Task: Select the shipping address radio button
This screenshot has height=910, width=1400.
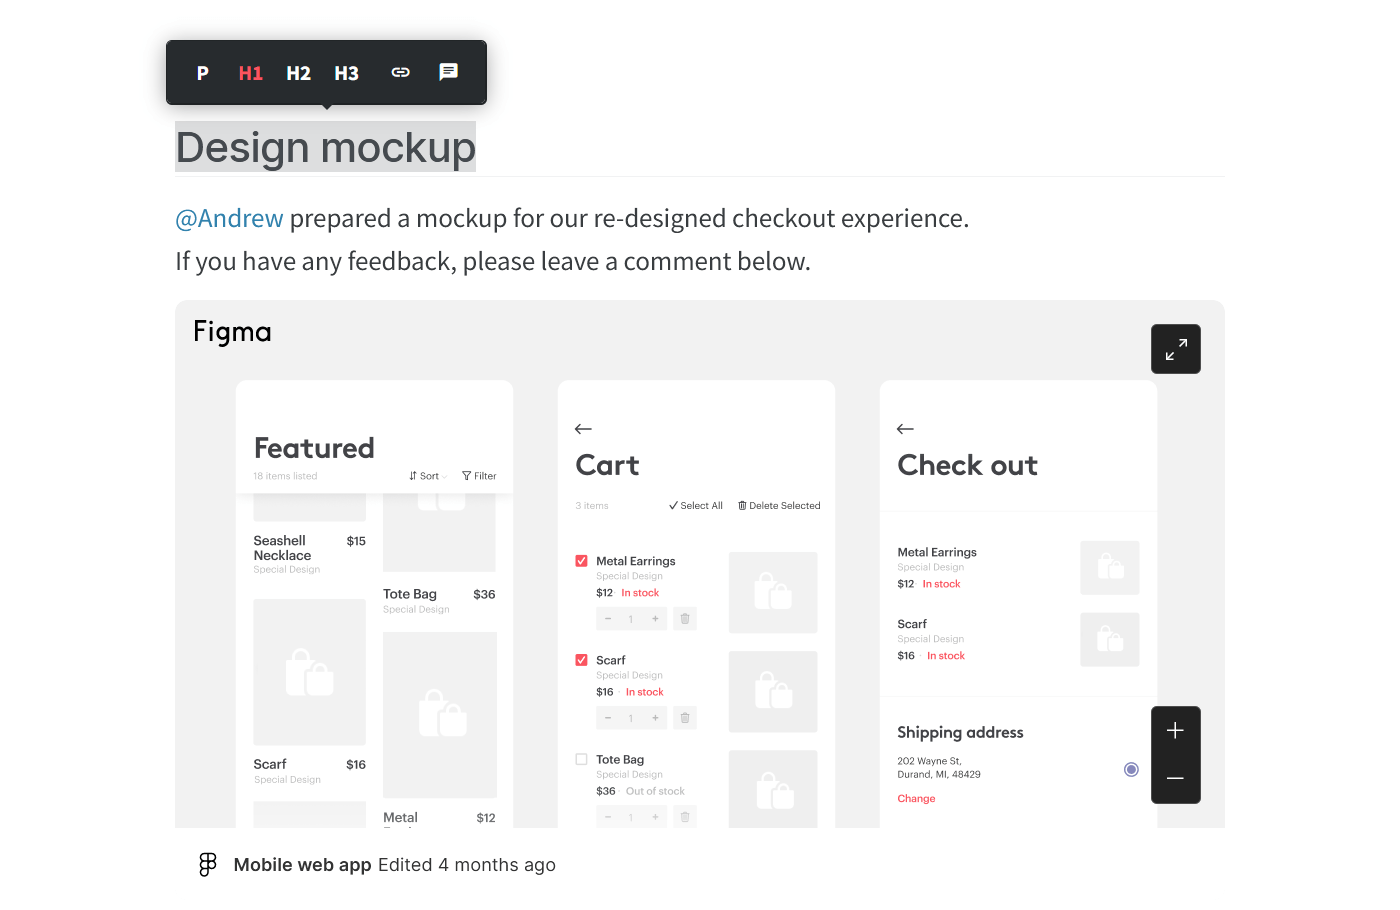Action: [1131, 769]
